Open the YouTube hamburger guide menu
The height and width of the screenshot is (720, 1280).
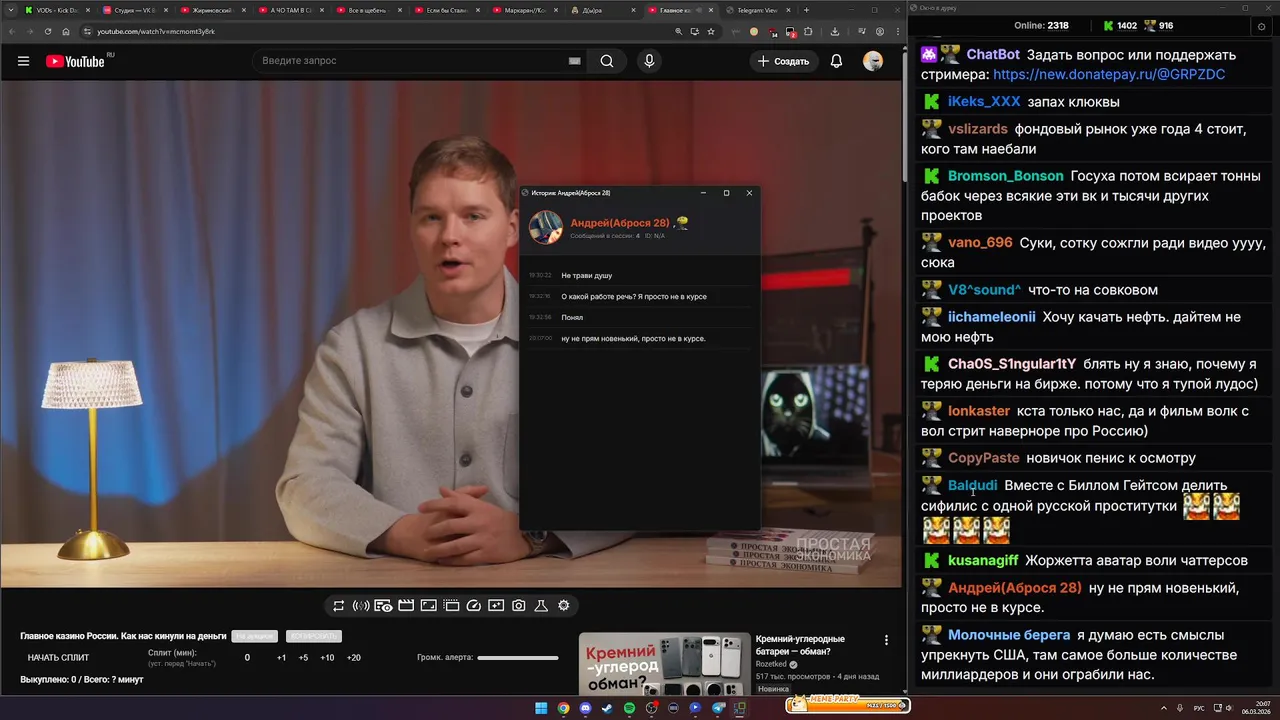(23, 61)
